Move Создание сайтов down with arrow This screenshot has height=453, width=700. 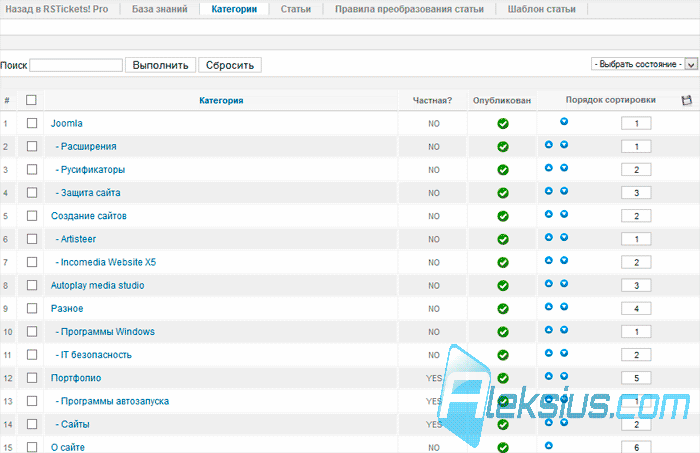pos(564,214)
